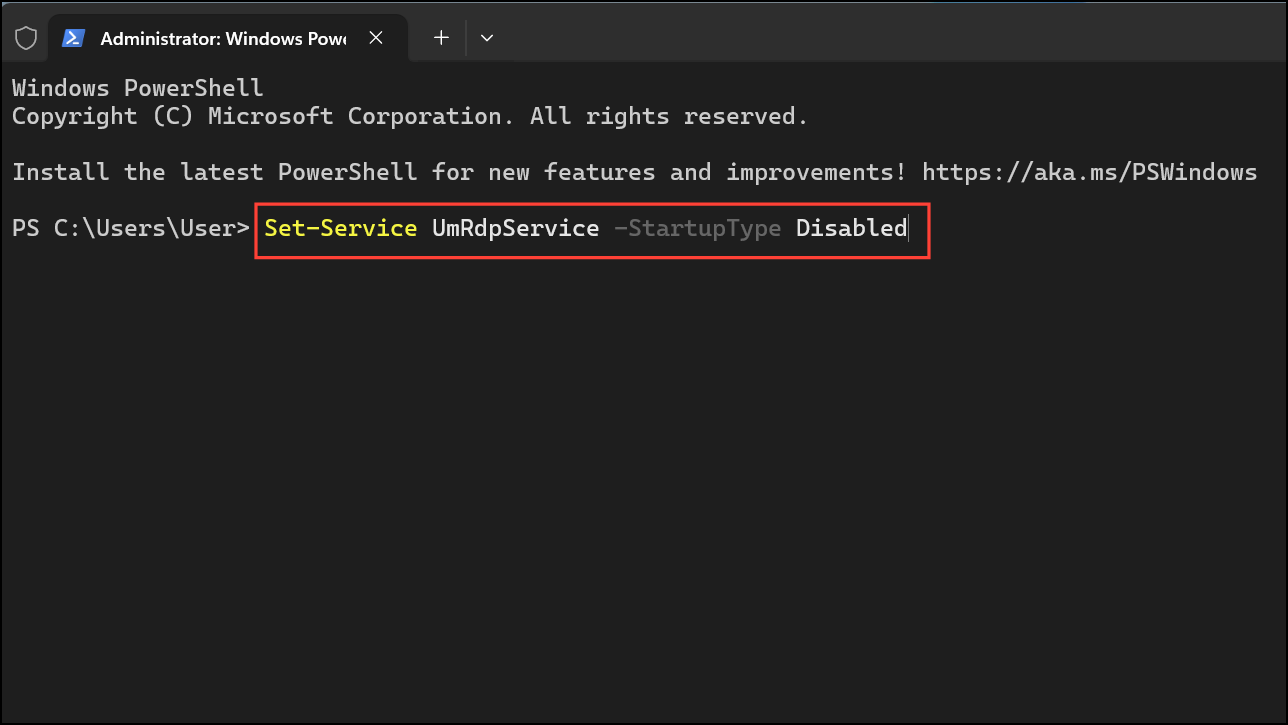Click 'Install the latest PowerShell' message text
1288x725 pixels.
pyautogui.click(x=460, y=172)
